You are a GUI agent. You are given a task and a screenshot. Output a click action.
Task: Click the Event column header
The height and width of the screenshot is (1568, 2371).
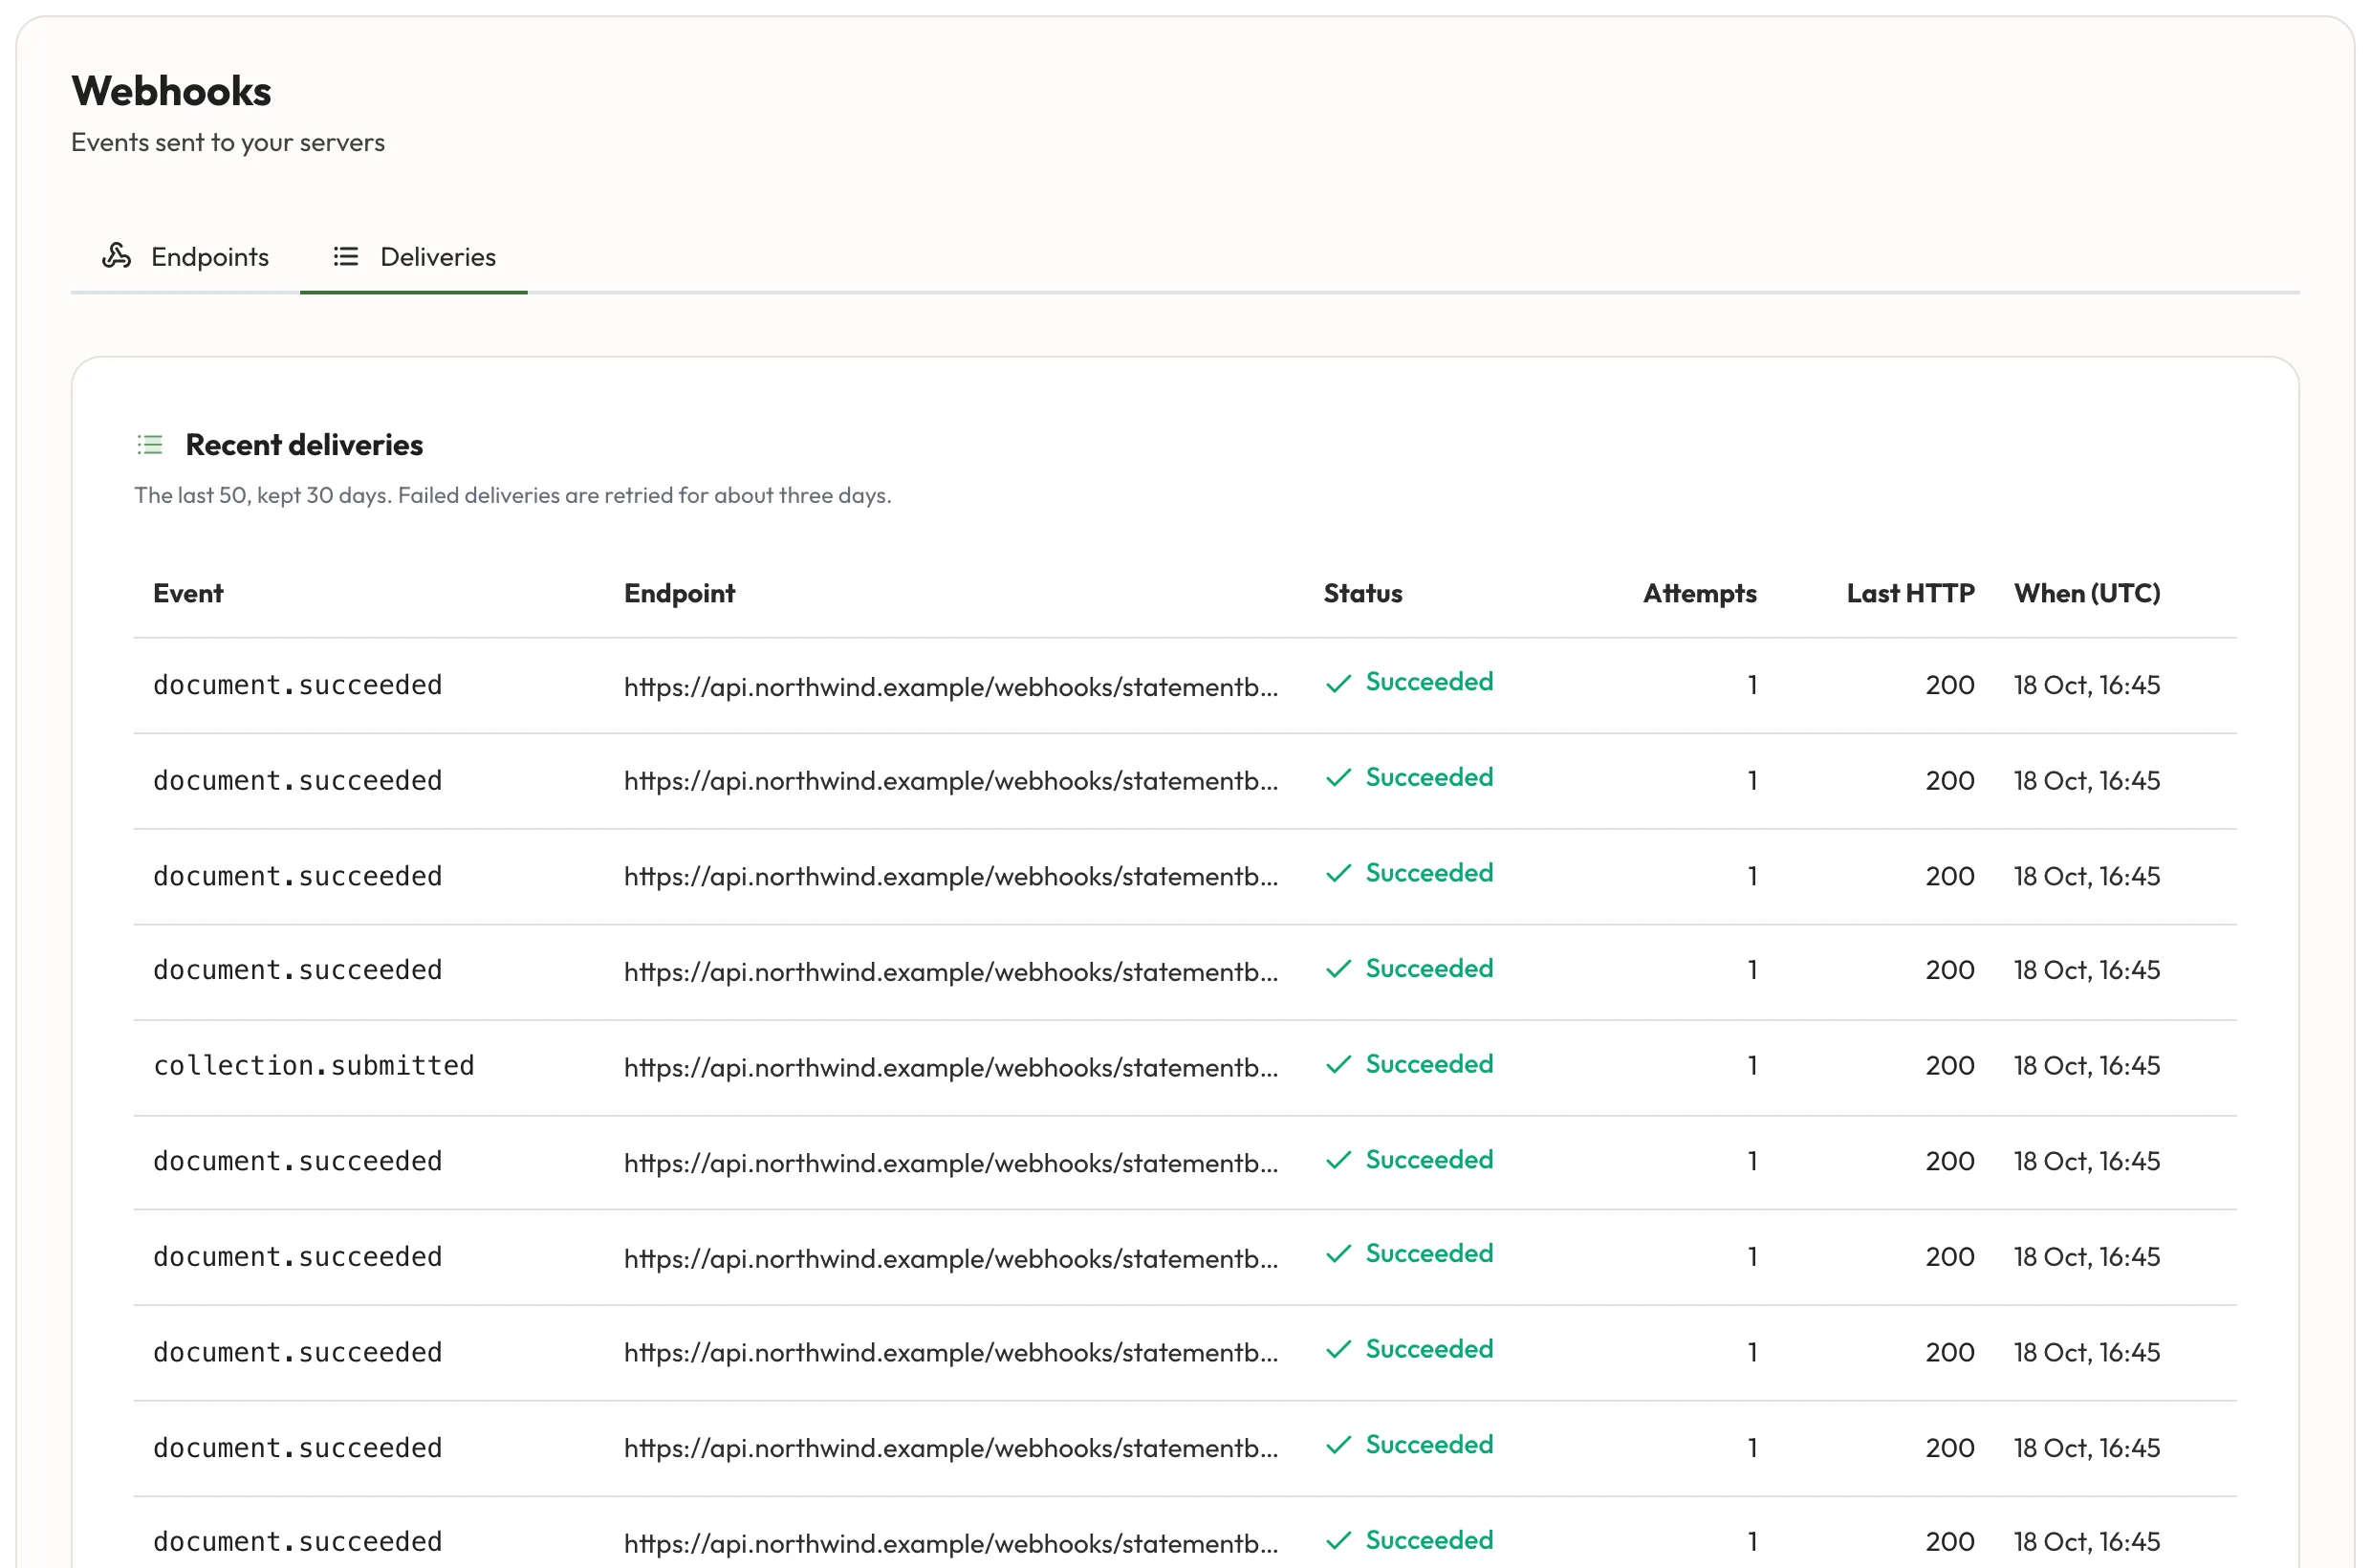point(188,593)
